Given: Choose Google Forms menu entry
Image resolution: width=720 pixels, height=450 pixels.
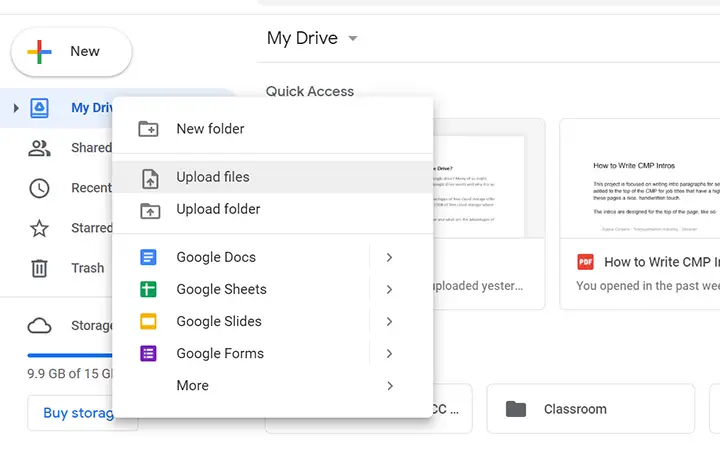Looking at the screenshot, I should [273, 354].
